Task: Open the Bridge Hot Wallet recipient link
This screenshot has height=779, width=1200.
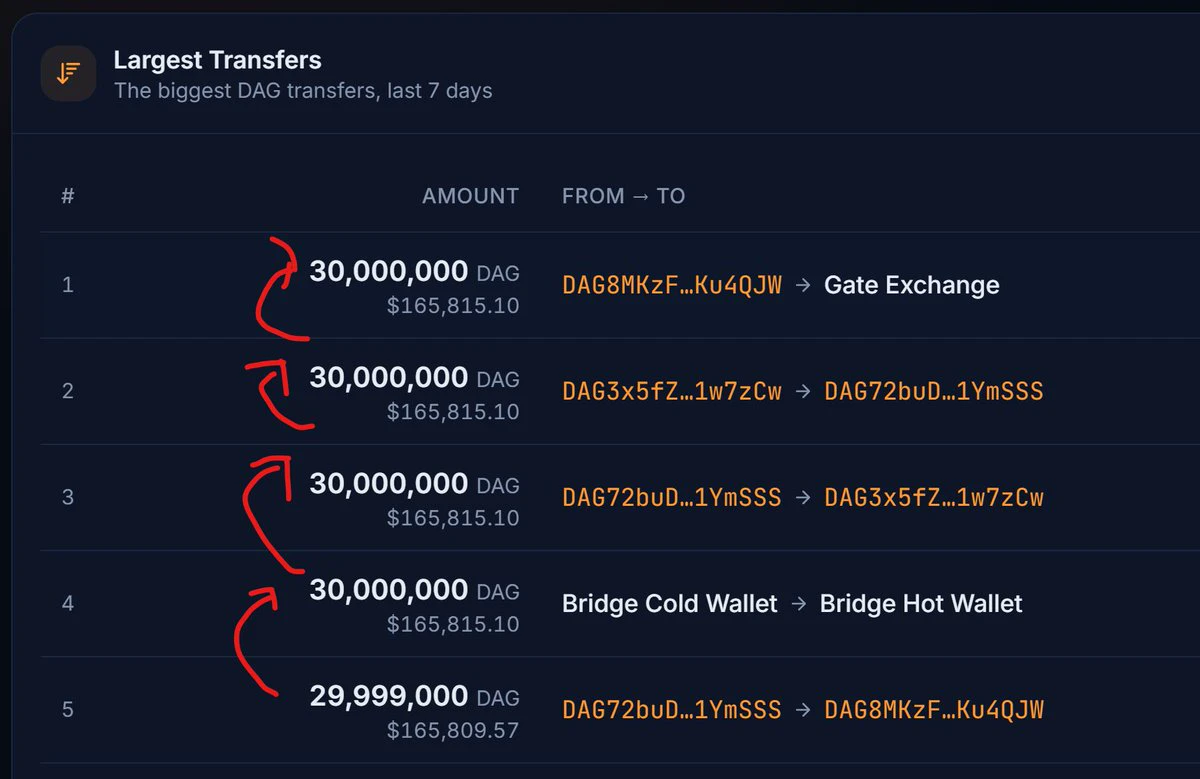Action: [x=921, y=603]
